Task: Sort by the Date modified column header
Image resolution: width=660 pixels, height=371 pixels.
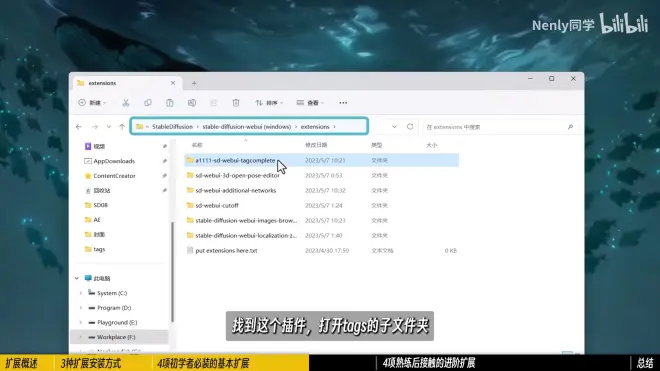Action: coord(316,145)
